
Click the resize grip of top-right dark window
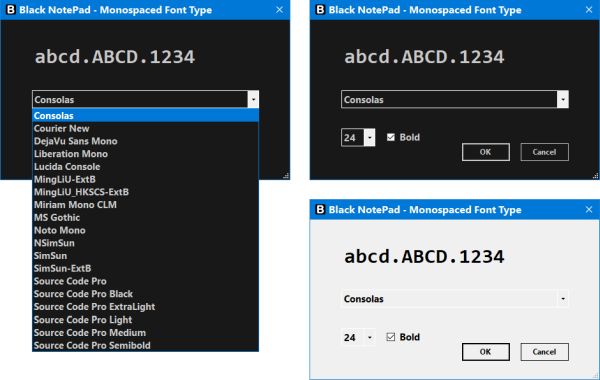coord(595,176)
